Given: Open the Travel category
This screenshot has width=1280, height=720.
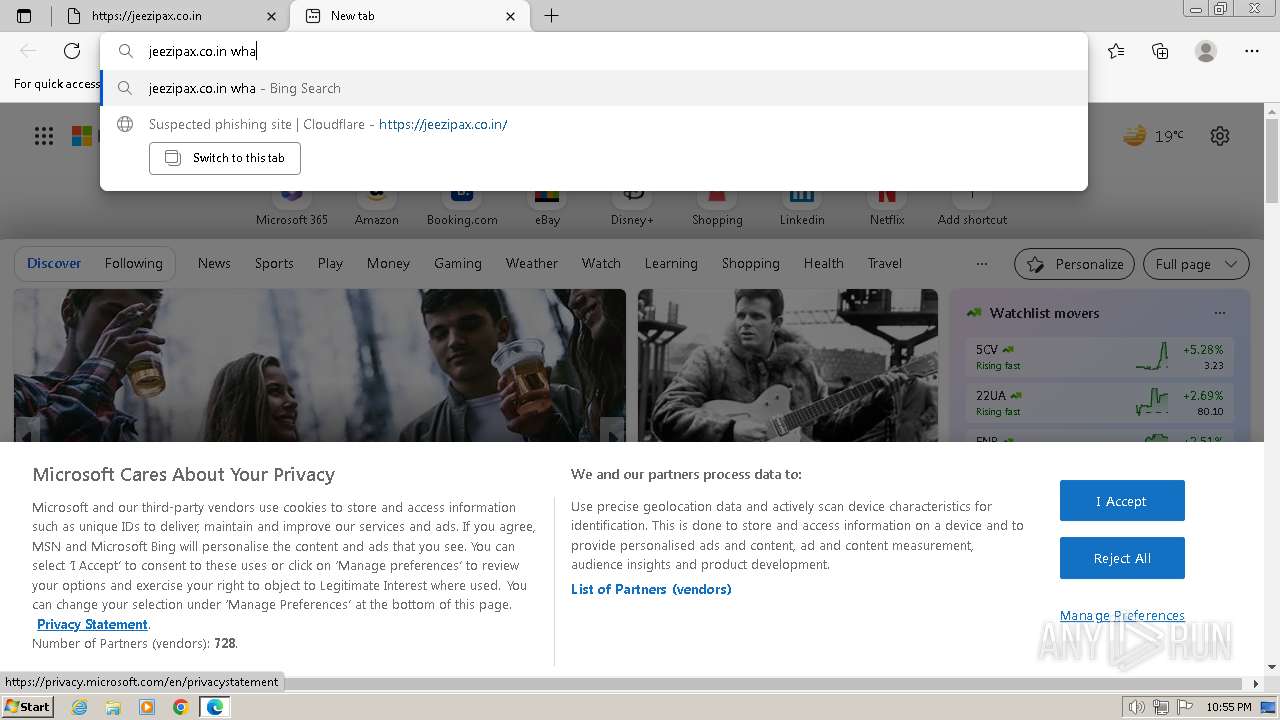Looking at the screenshot, I should pos(885,264).
